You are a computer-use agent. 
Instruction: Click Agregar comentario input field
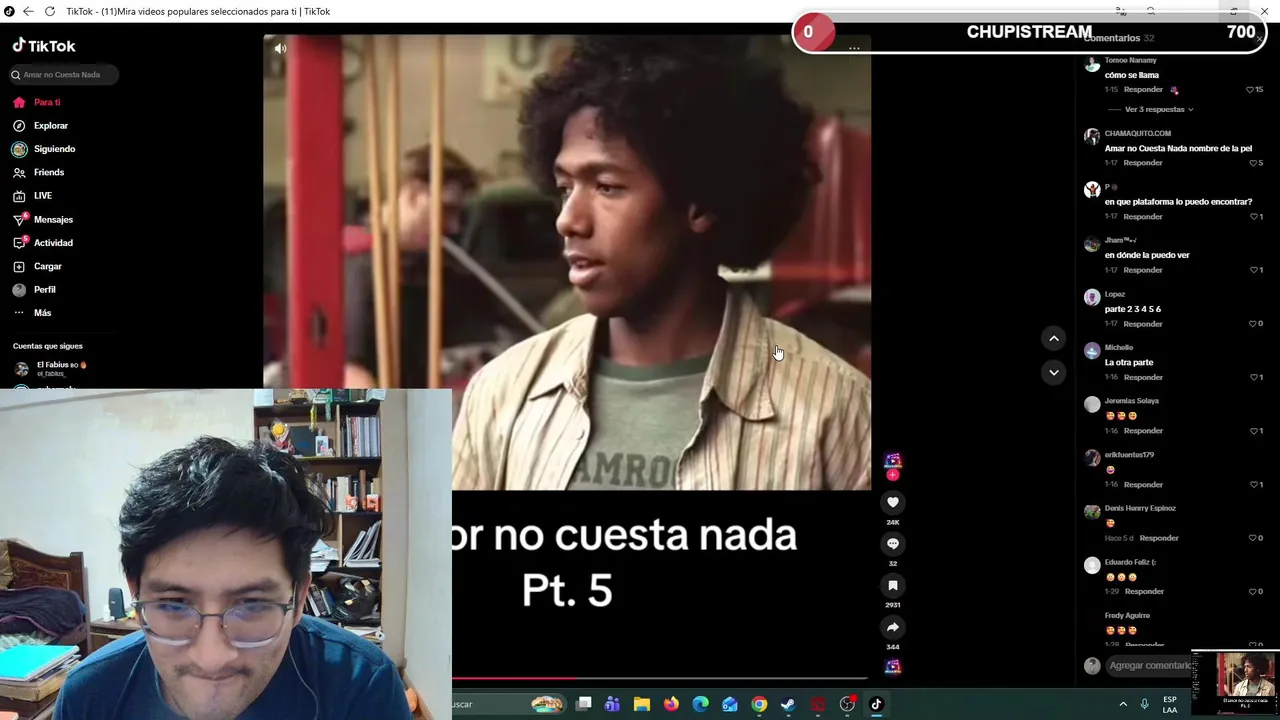(1150, 666)
